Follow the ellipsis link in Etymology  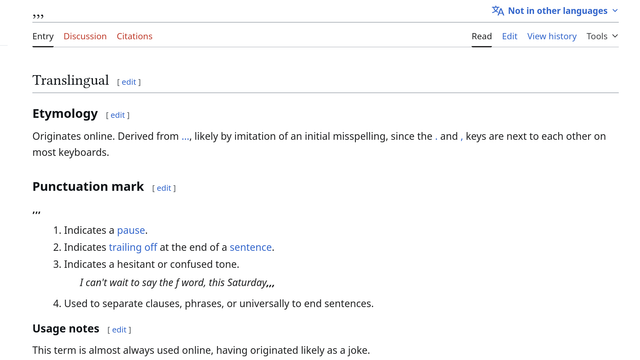[185, 138]
